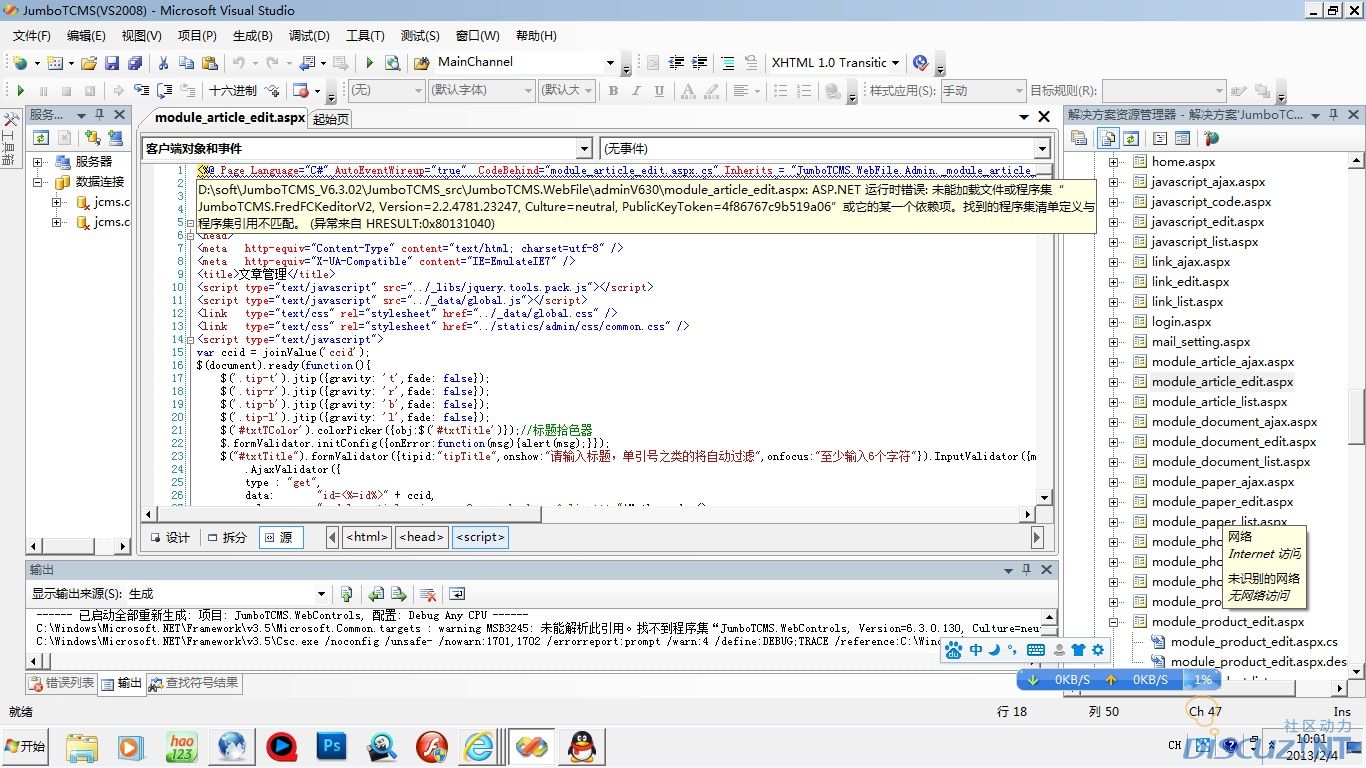The height and width of the screenshot is (768, 1366).
Task: Open the 调试(D) debug menu
Action: click(x=309, y=36)
